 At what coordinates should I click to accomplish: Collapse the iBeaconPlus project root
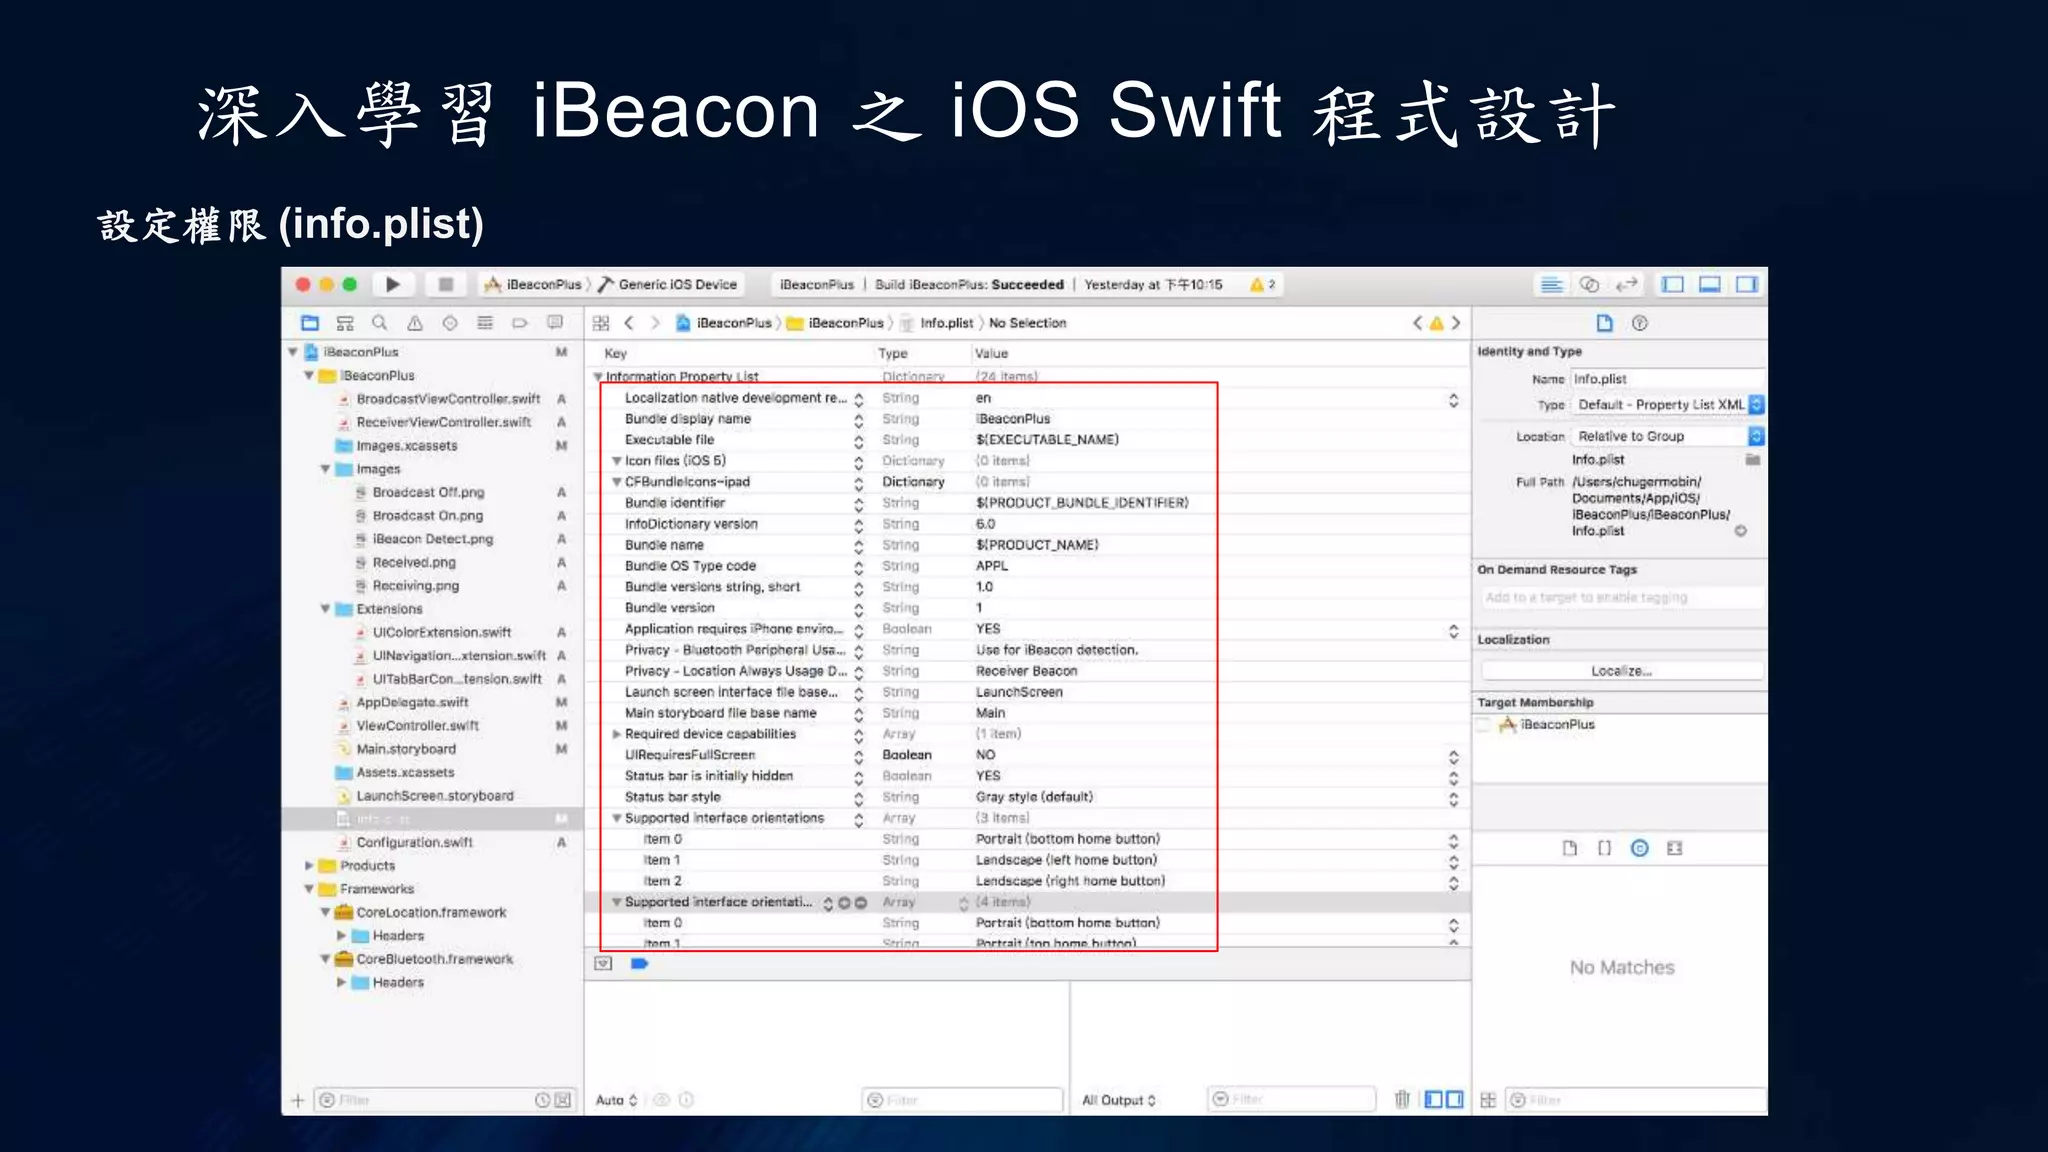[293, 352]
